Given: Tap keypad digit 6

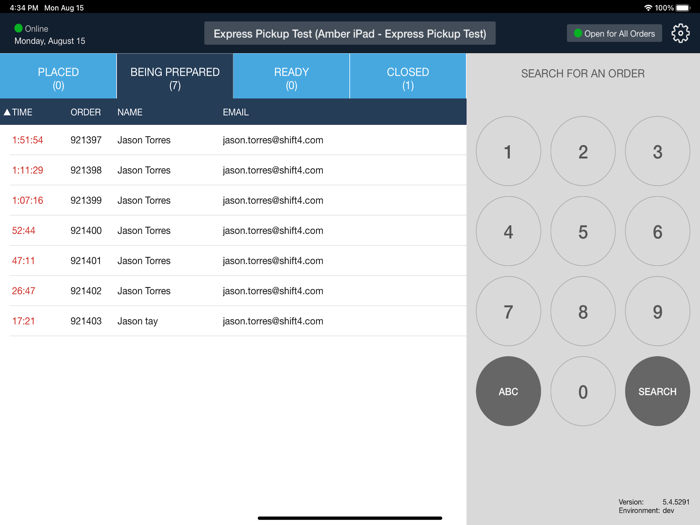Looking at the screenshot, I should coord(657,231).
